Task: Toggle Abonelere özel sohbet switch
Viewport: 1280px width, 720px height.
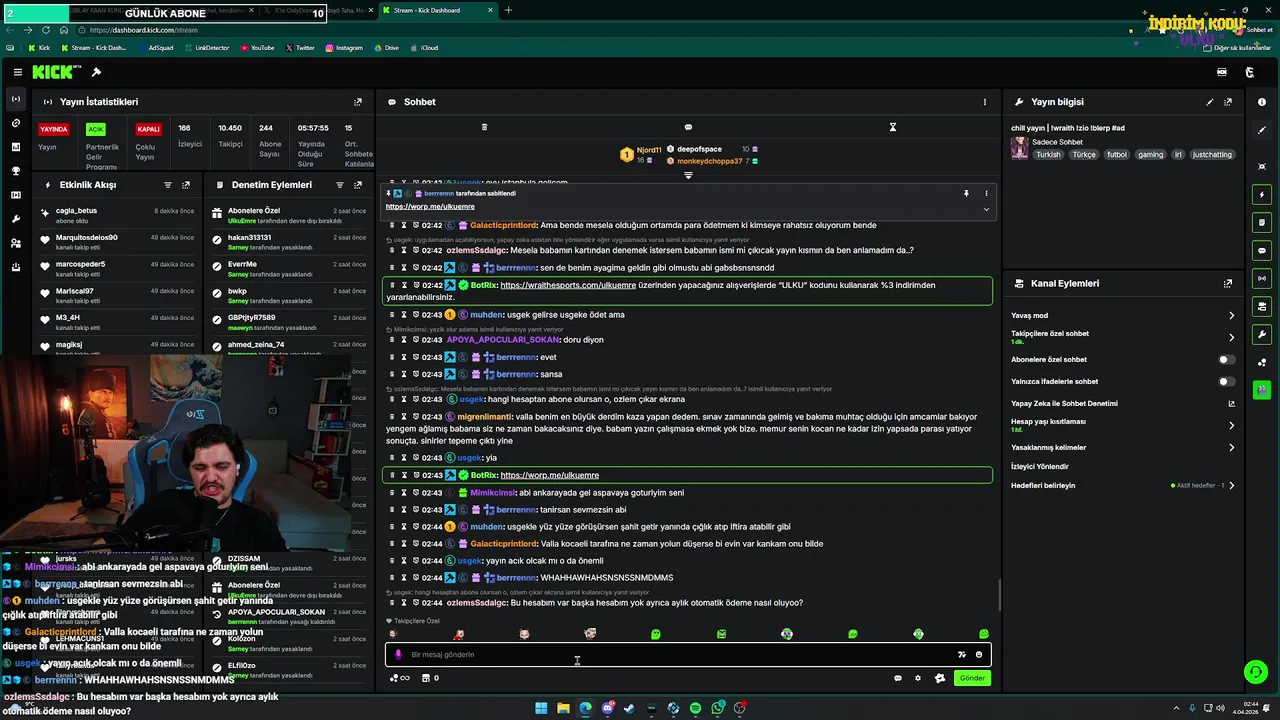Action: point(1226,359)
